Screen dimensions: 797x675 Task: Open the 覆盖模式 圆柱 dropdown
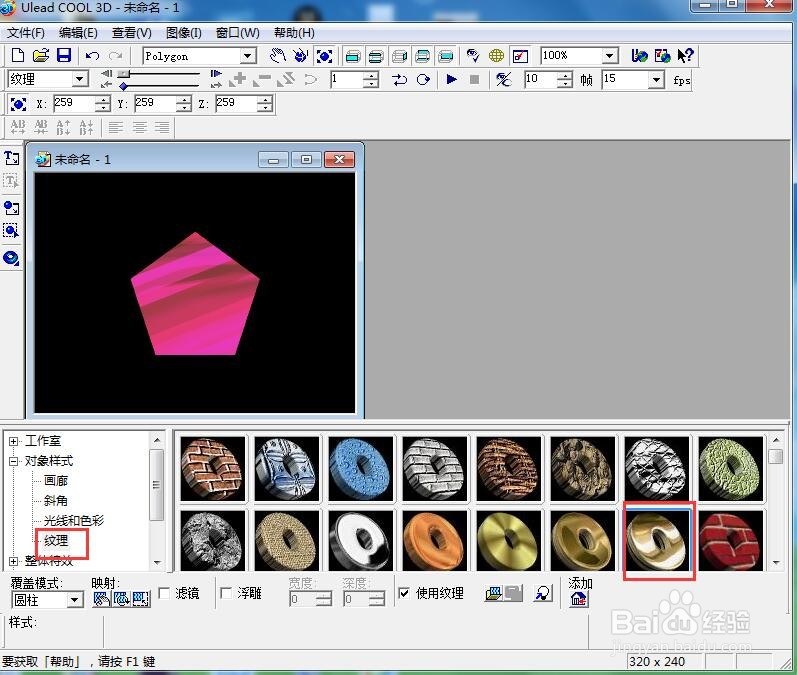(x=74, y=600)
